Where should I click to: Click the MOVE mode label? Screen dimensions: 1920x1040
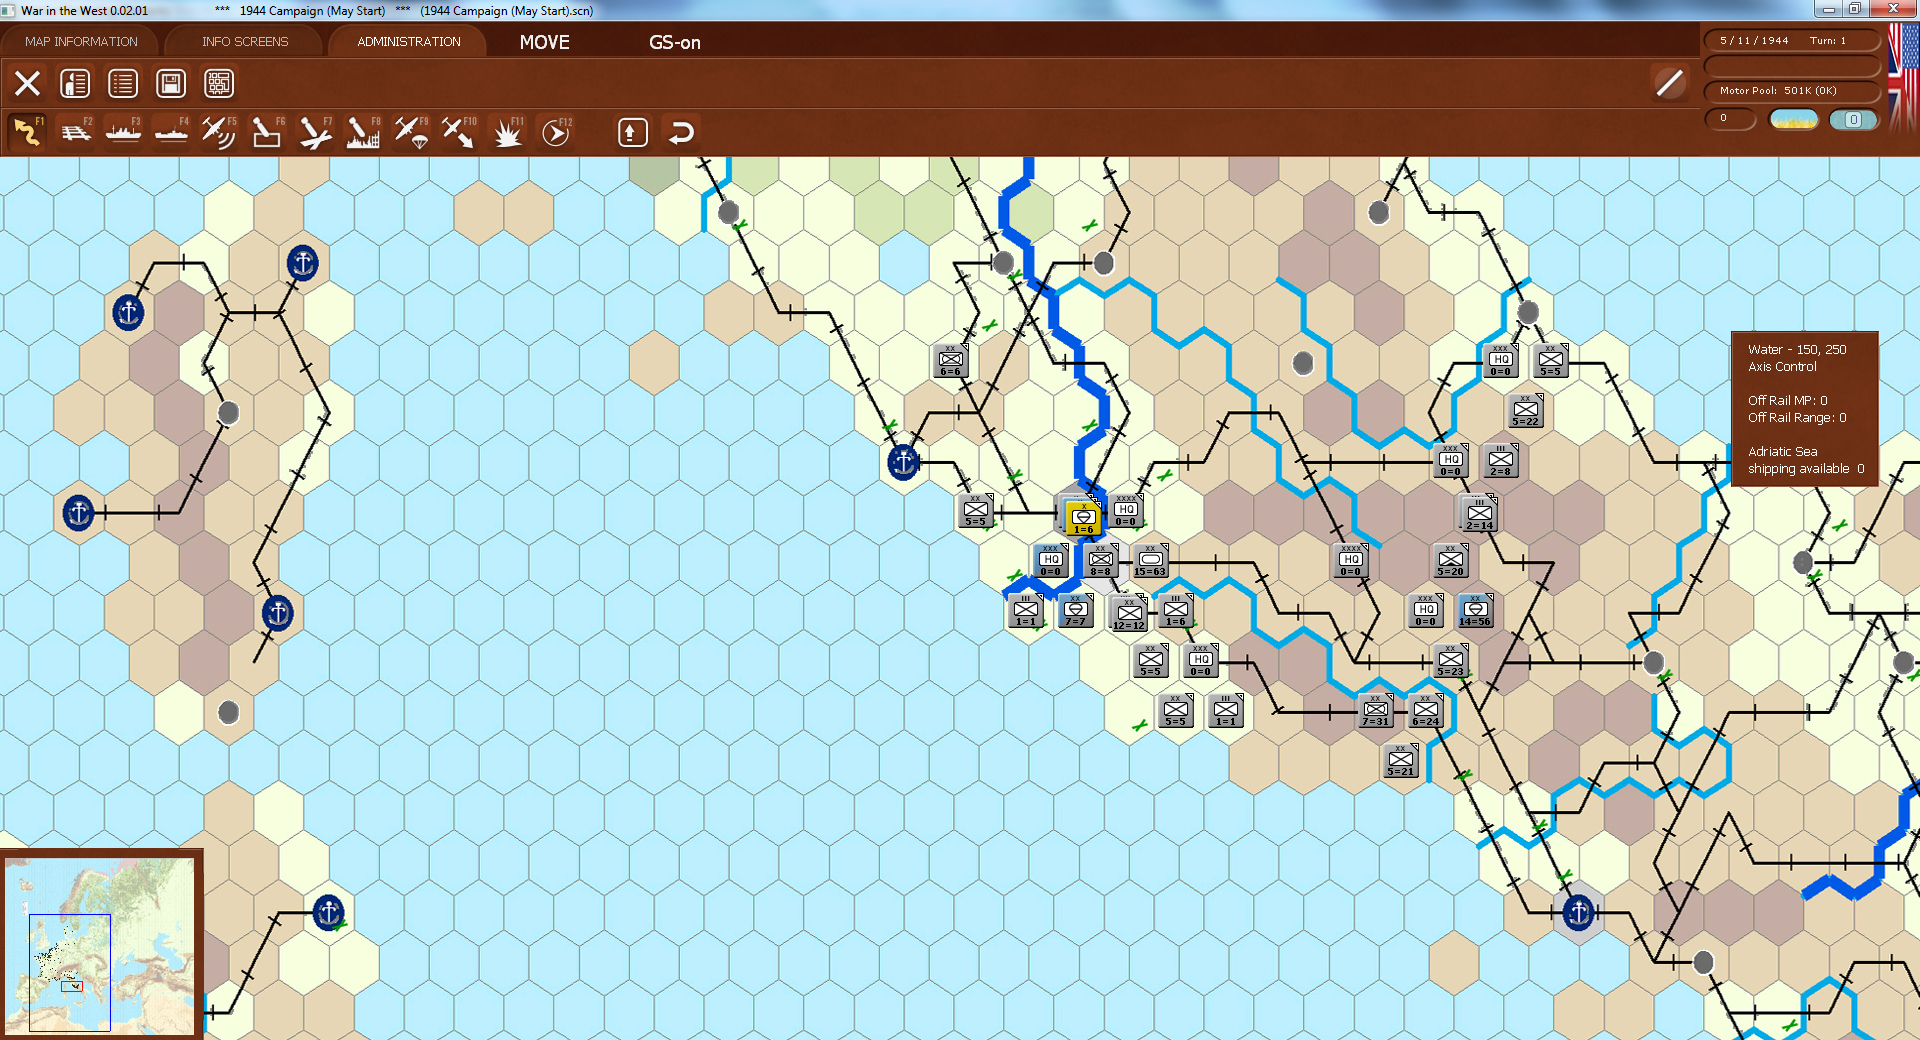[x=545, y=42]
